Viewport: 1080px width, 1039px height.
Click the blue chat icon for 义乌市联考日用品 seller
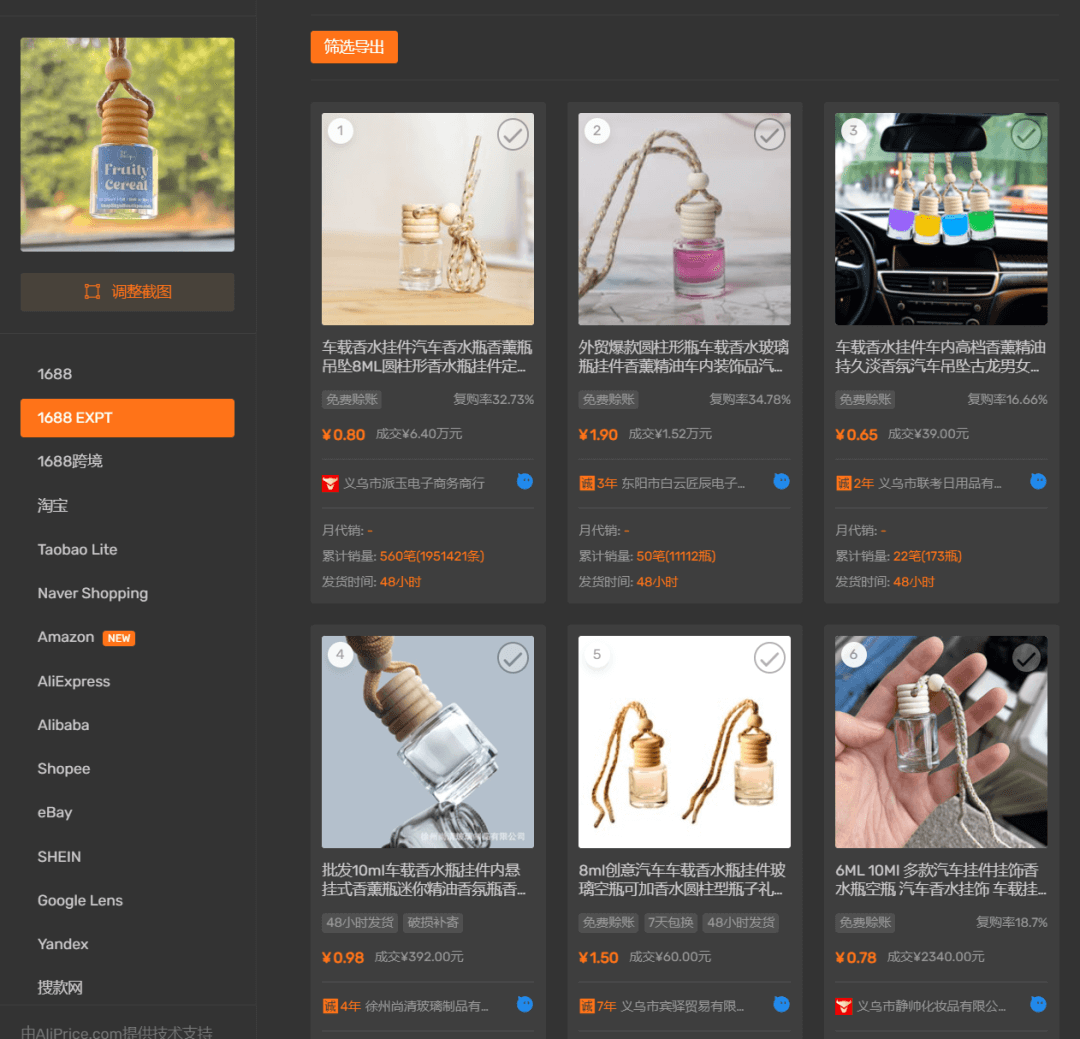click(x=1039, y=482)
